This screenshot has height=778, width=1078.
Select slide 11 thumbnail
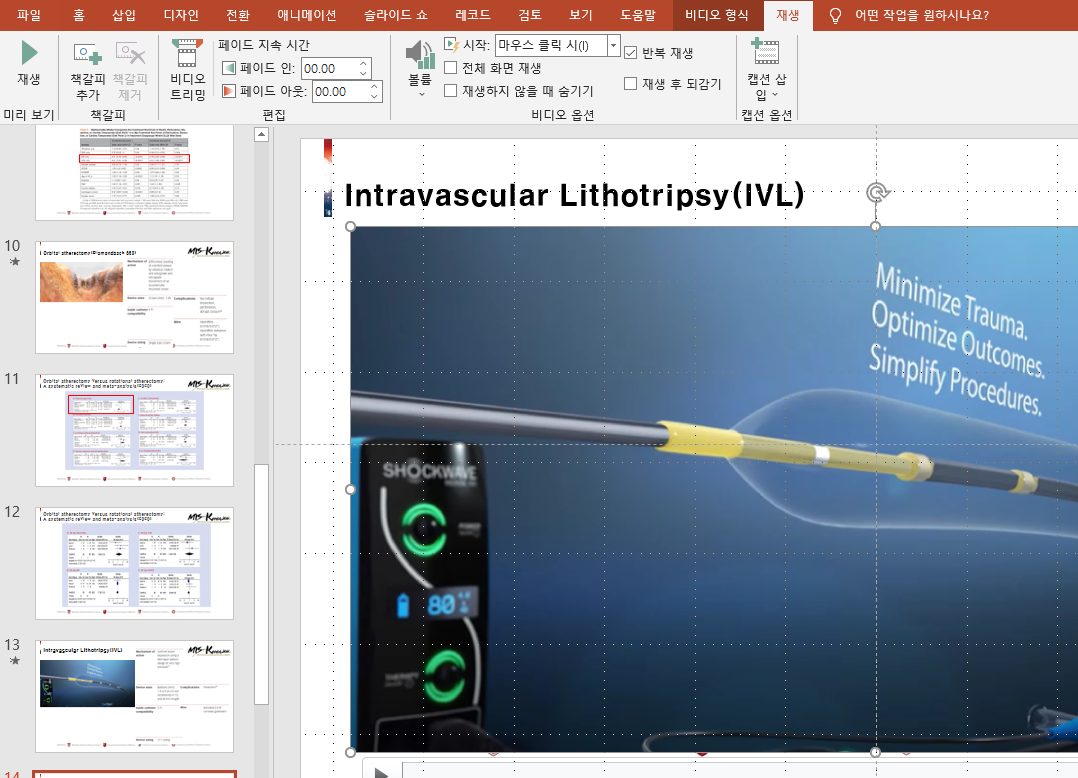135,430
